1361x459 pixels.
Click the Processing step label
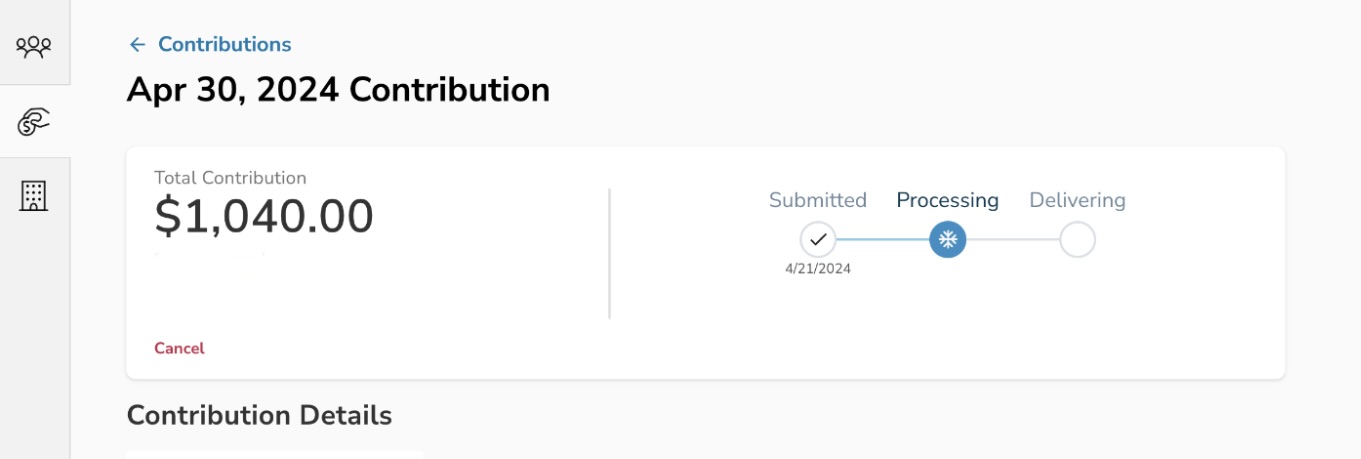pos(947,200)
